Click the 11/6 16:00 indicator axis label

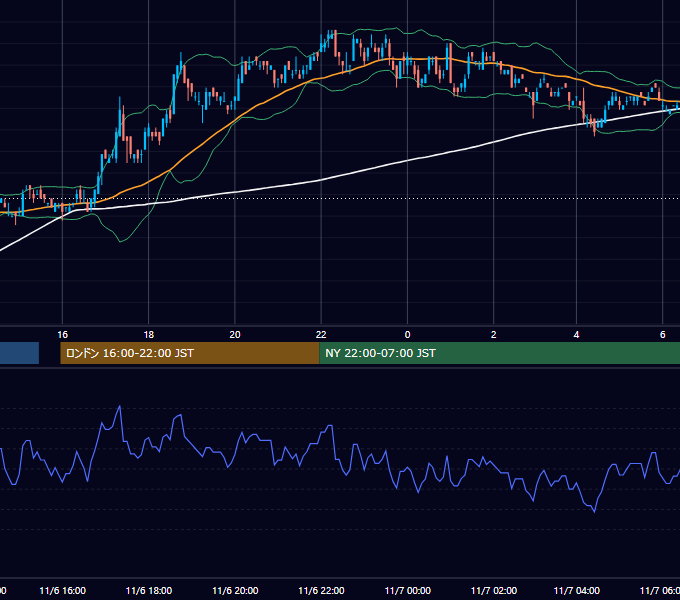[x=62, y=591]
